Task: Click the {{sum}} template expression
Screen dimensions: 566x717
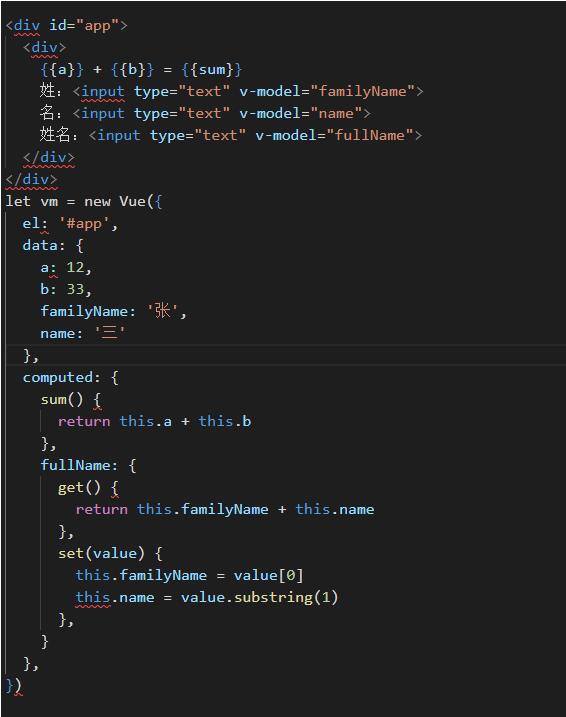Action: (x=211, y=70)
